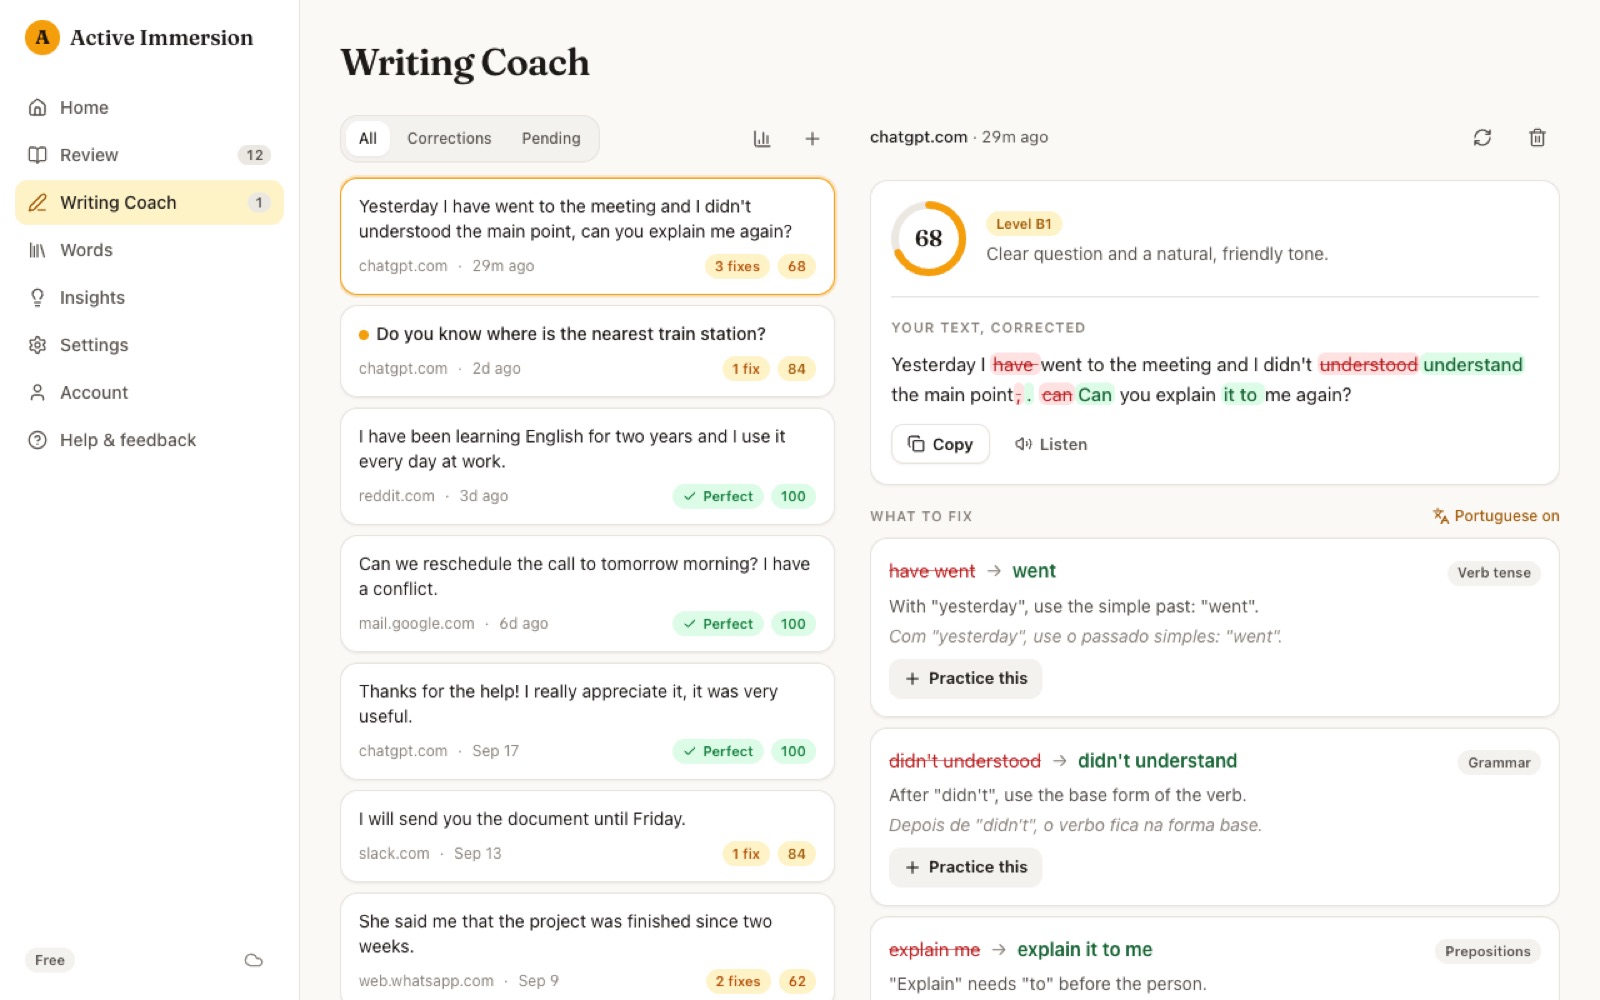Refresh the correction analysis
The image size is (1600, 1000).
point(1482,138)
